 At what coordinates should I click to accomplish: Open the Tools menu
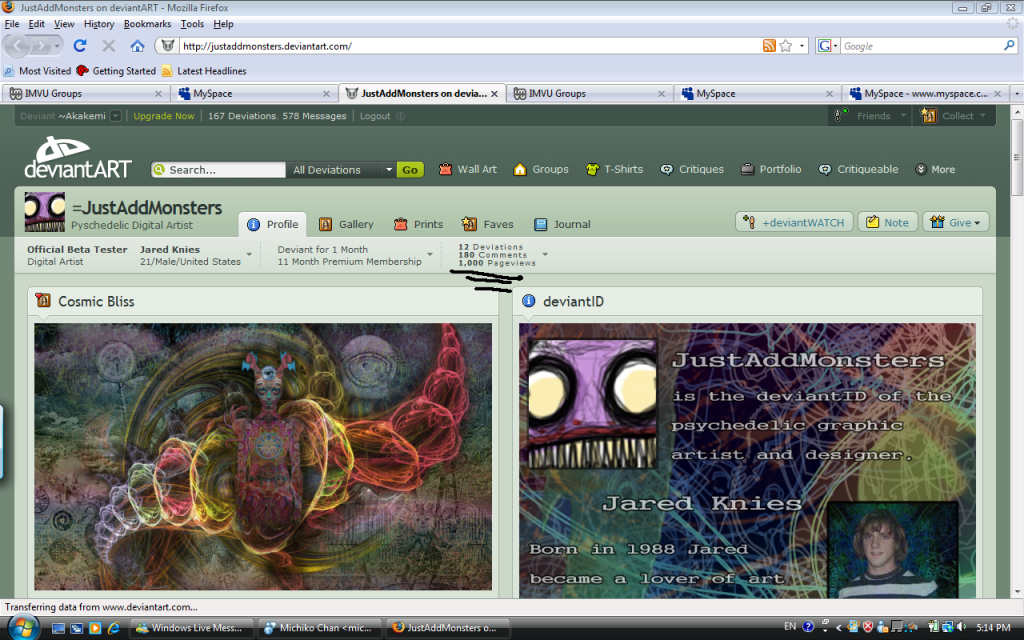pos(192,24)
